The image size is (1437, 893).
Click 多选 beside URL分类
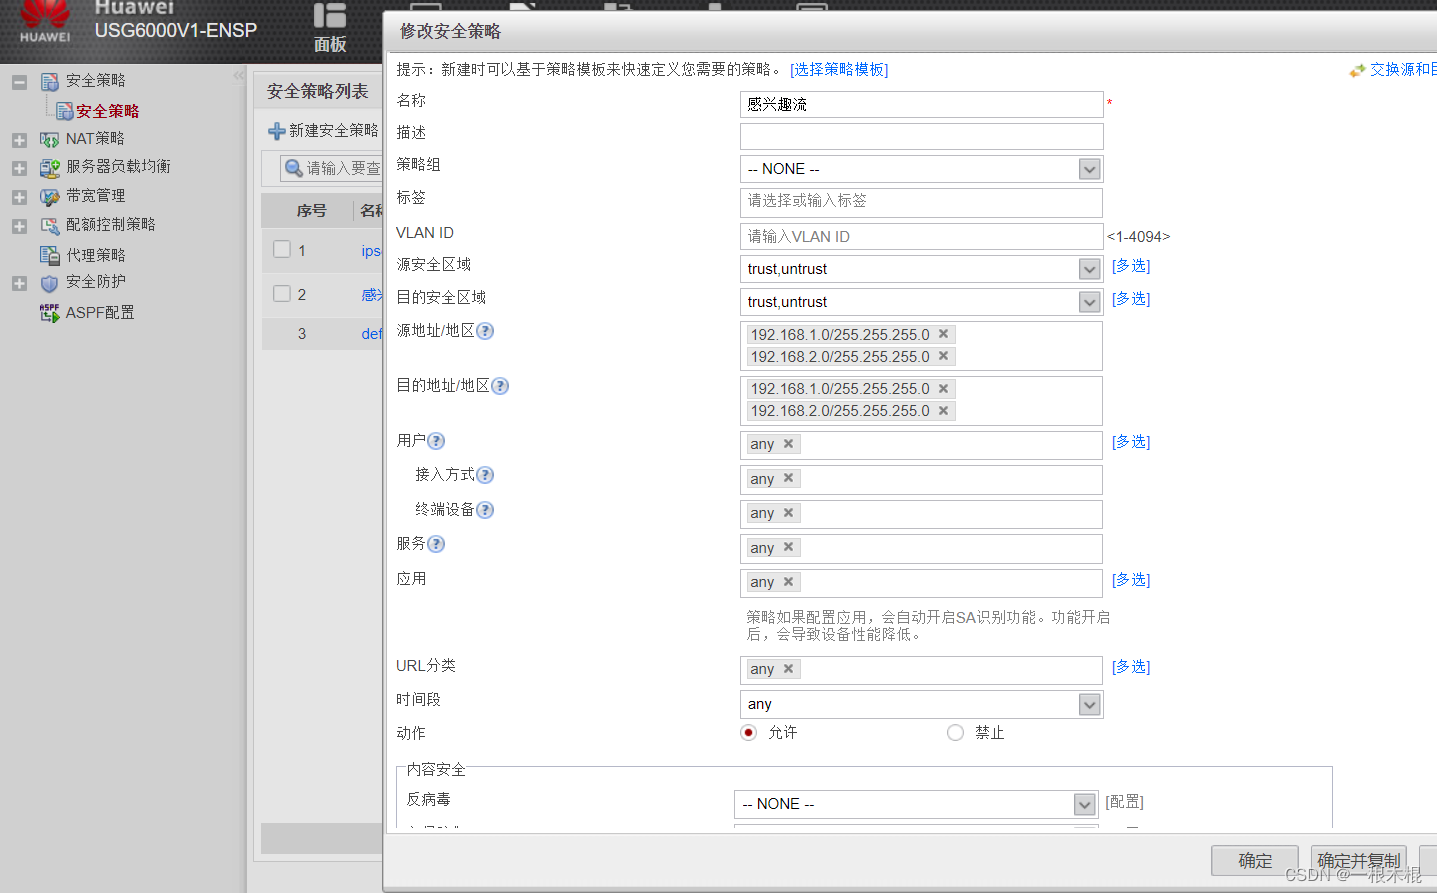1131,667
